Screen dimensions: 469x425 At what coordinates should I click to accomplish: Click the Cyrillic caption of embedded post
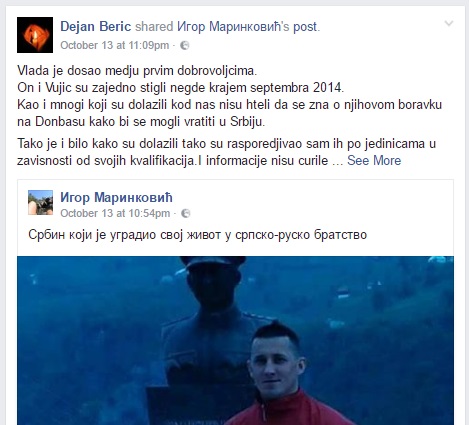pyautogui.click(x=198, y=235)
